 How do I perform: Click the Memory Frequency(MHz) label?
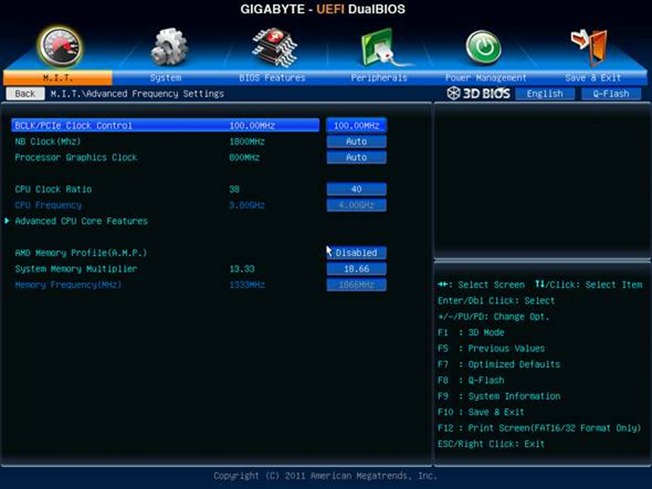pyautogui.click(x=68, y=285)
